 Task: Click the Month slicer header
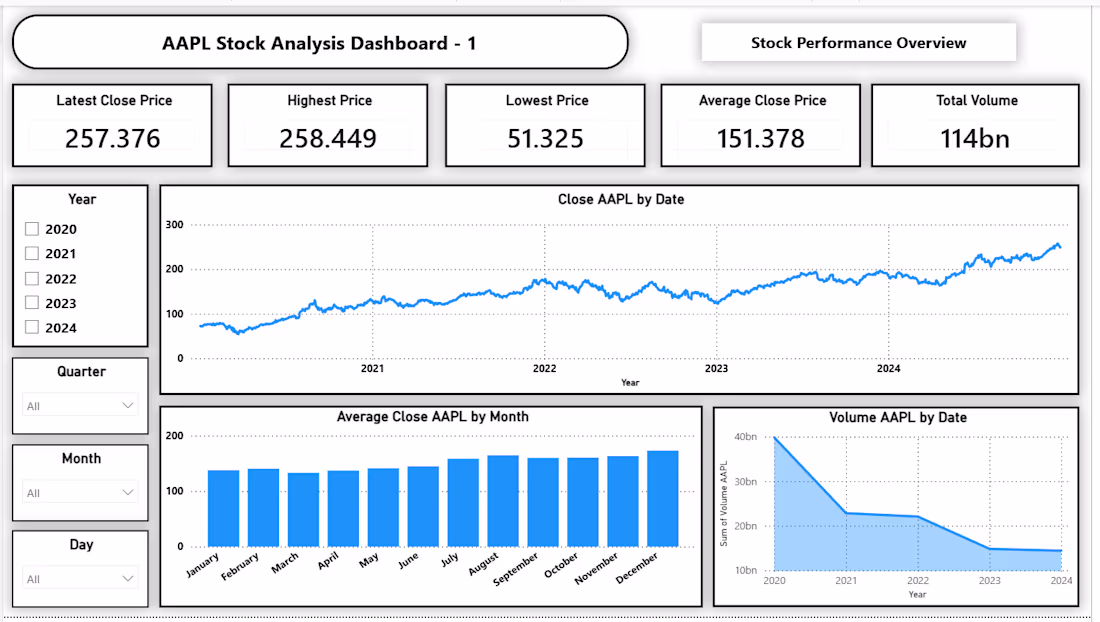[81, 459]
